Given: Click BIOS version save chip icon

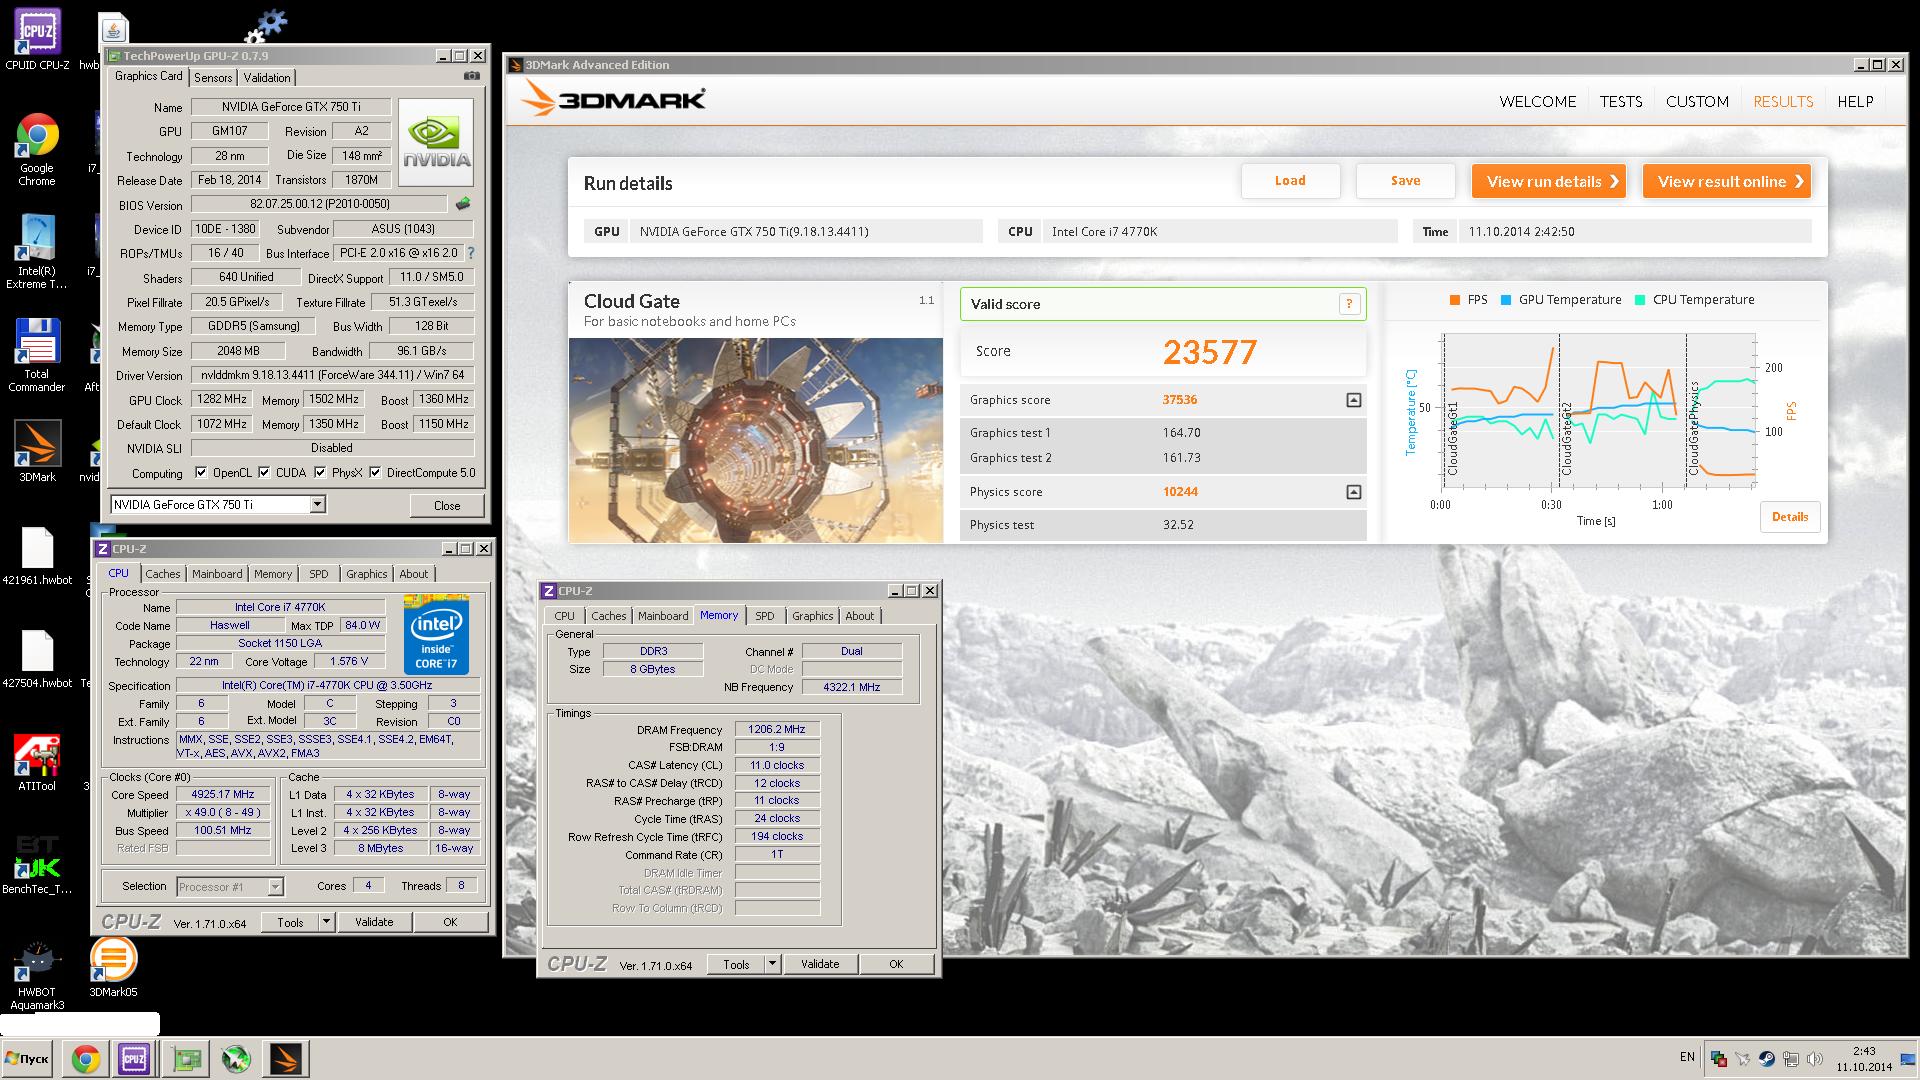Looking at the screenshot, I should 462,204.
